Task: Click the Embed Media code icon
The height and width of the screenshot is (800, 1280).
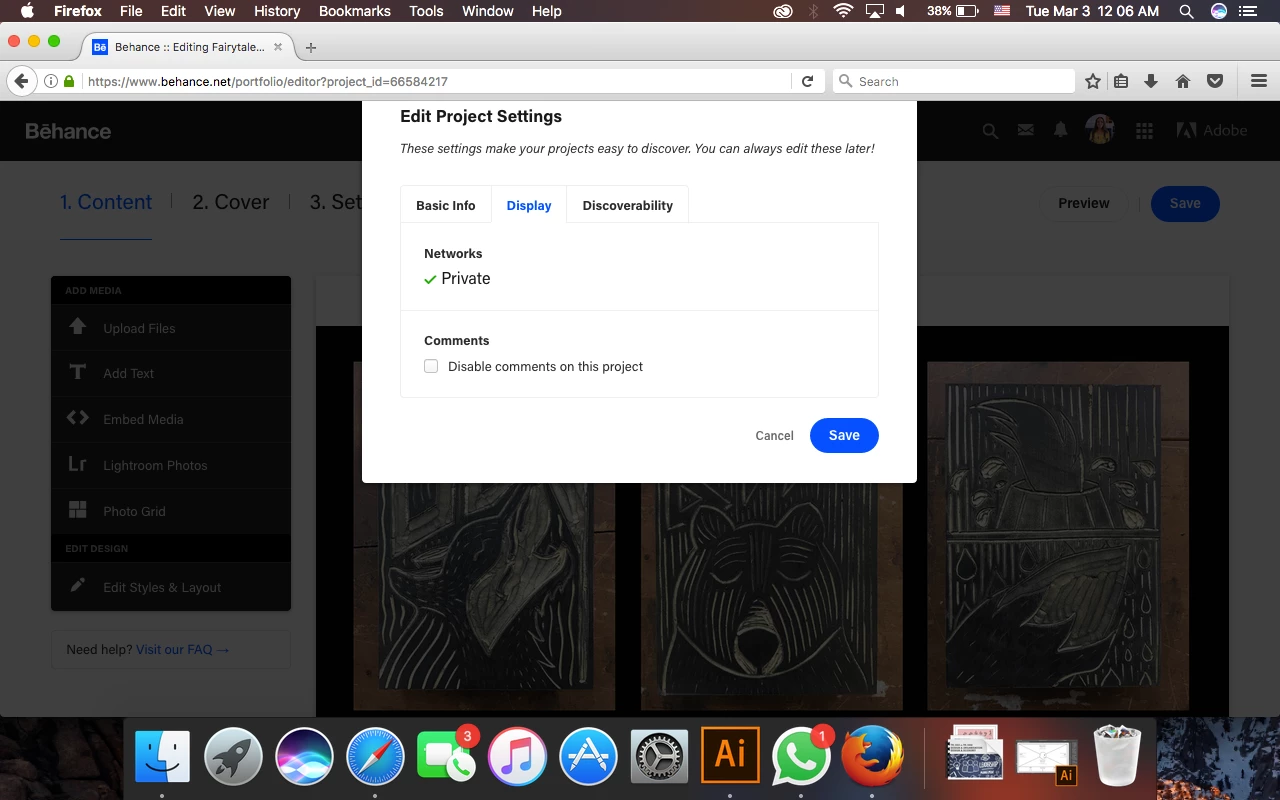Action: (77, 419)
